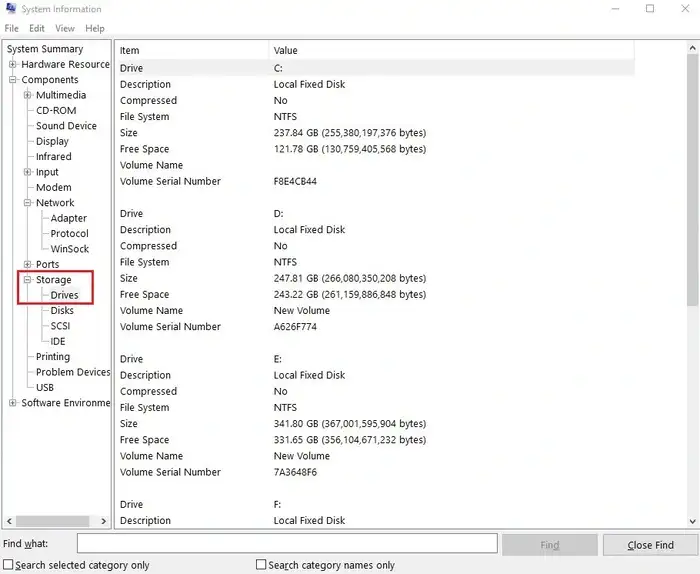Enable Search category names only checkbox

point(261,565)
